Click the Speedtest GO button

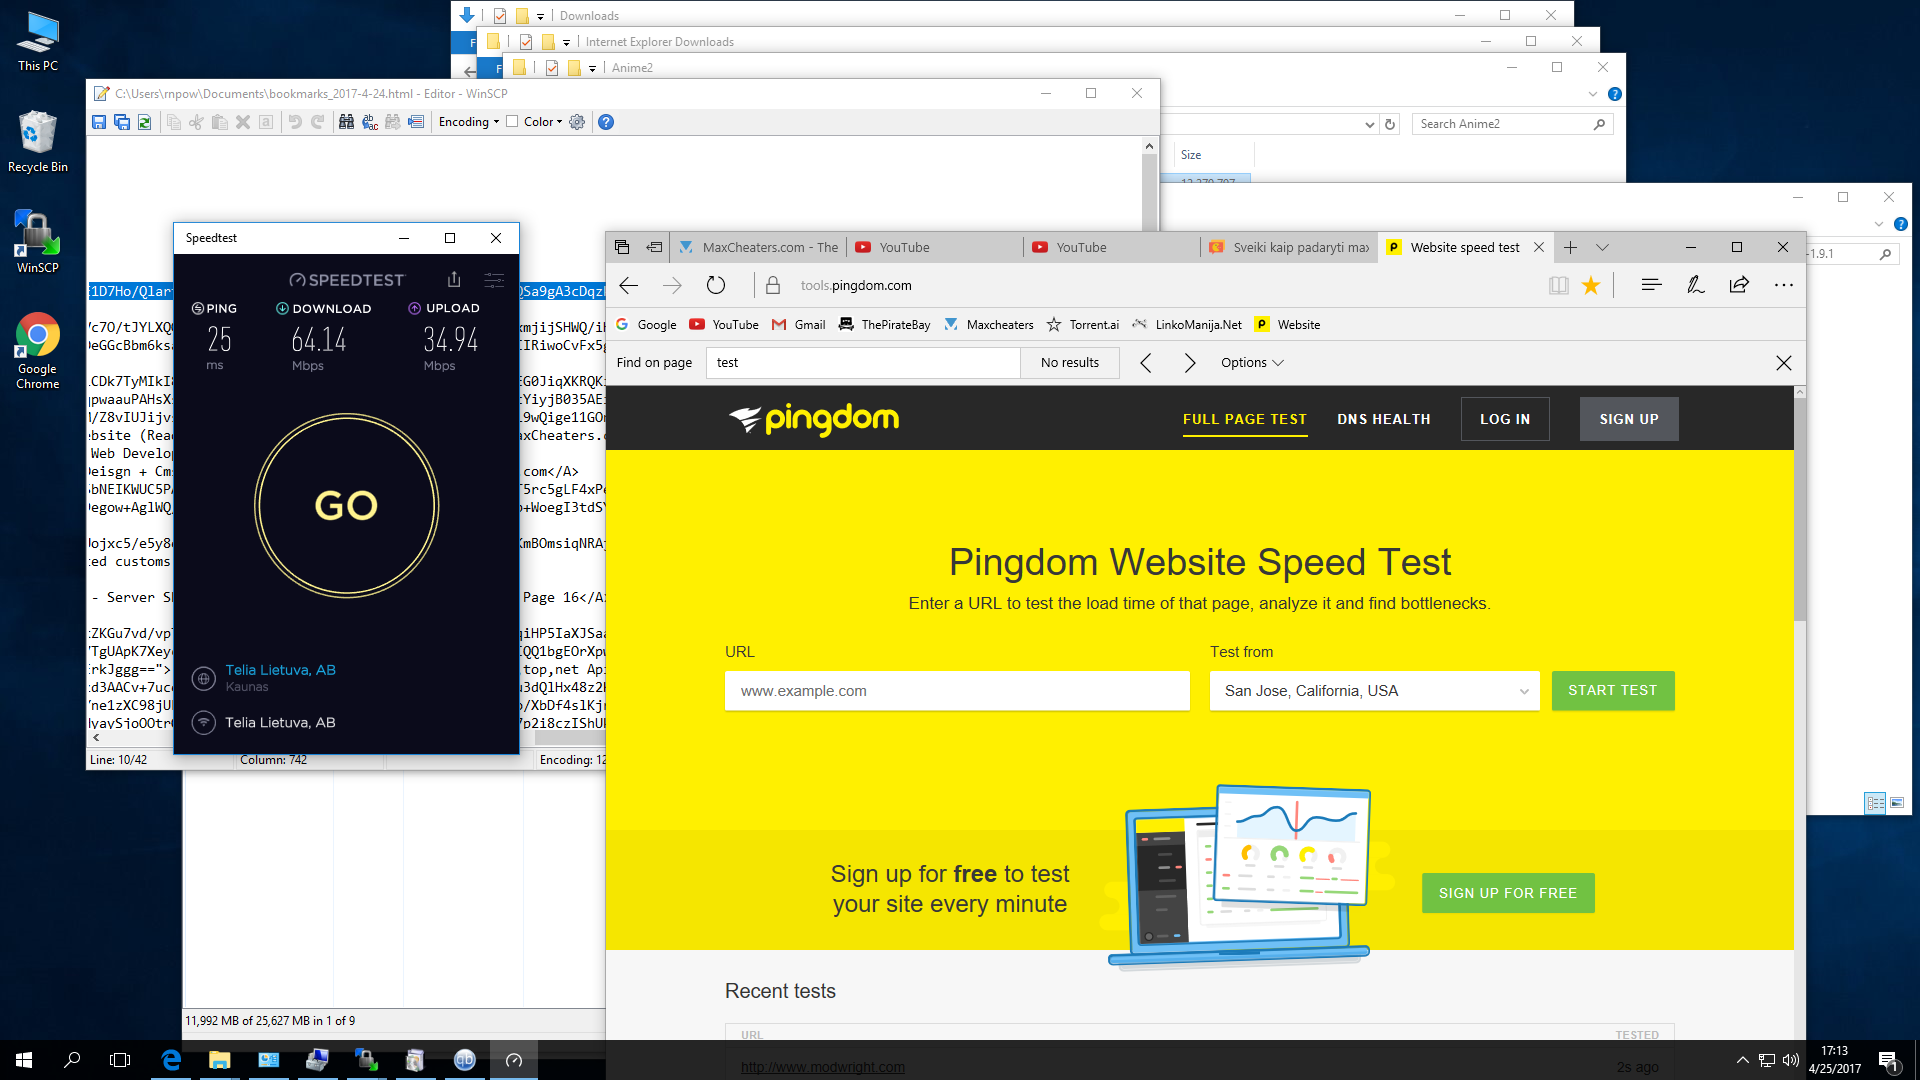pos(347,506)
